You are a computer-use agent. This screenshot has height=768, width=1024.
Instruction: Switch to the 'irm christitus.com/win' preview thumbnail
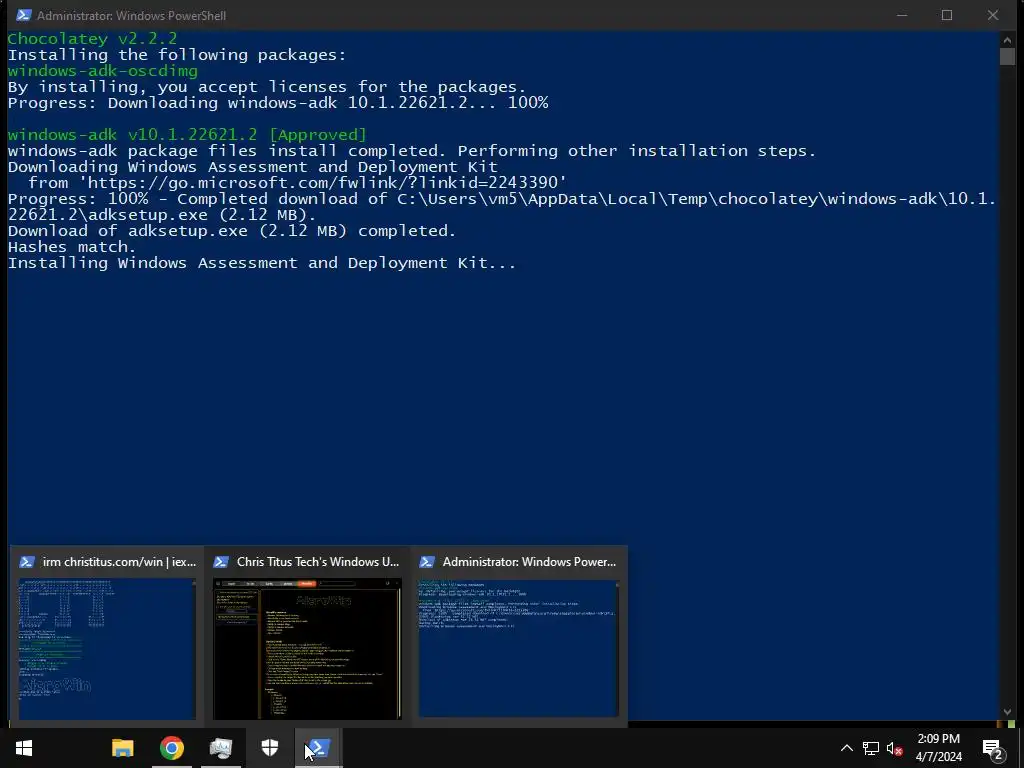click(x=107, y=648)
